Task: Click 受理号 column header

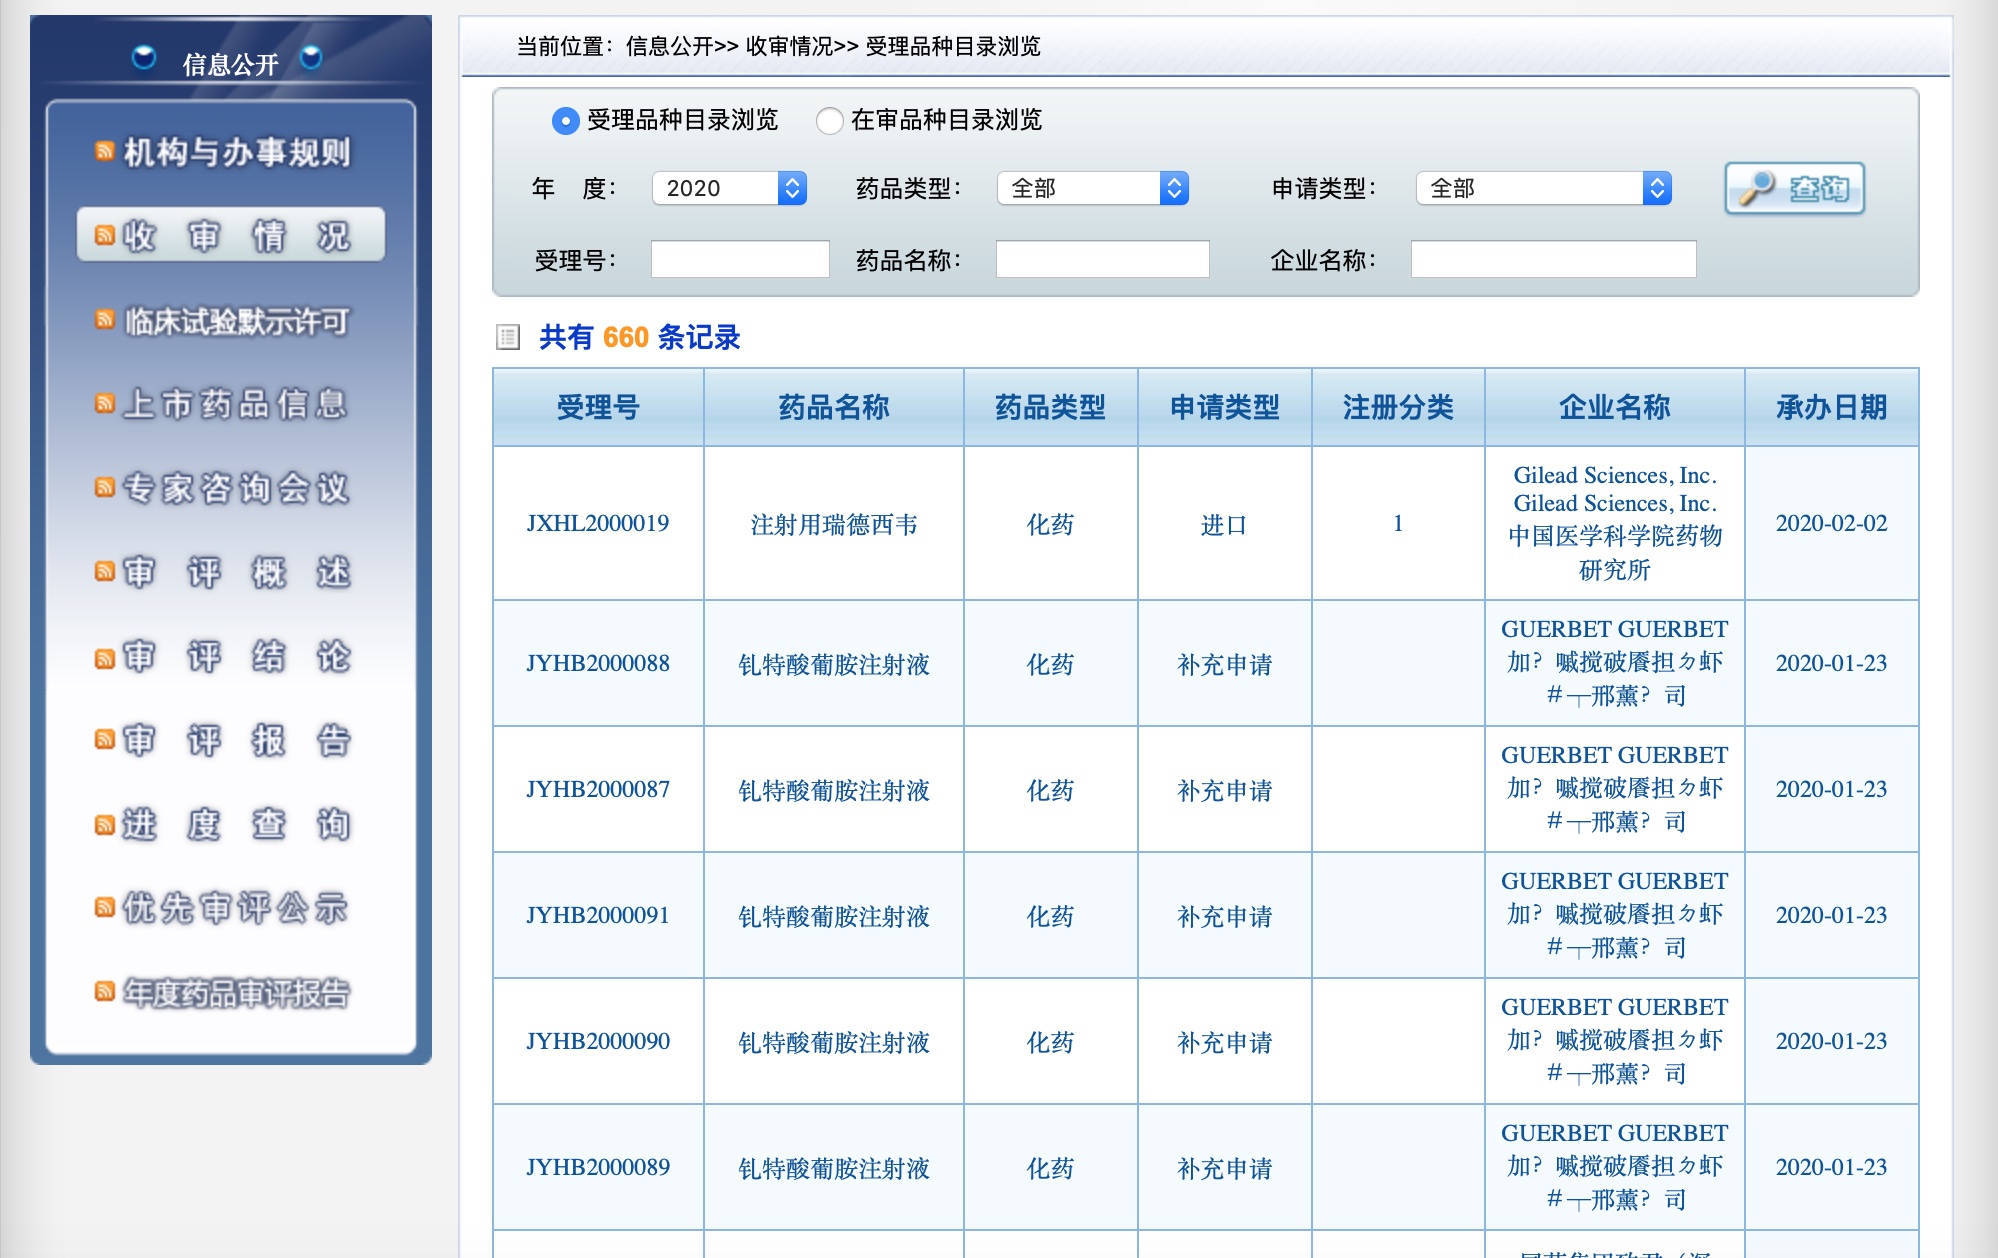Action: click(598, 407)
